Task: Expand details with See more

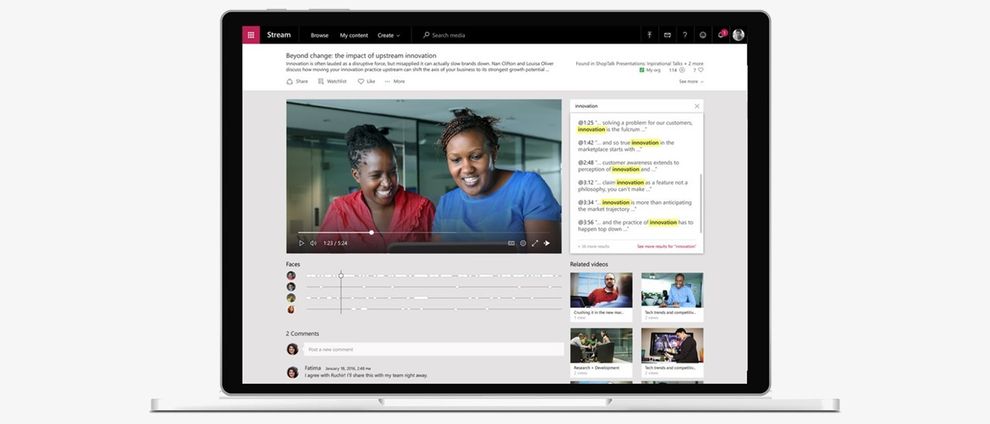Action: click(691, 81)
